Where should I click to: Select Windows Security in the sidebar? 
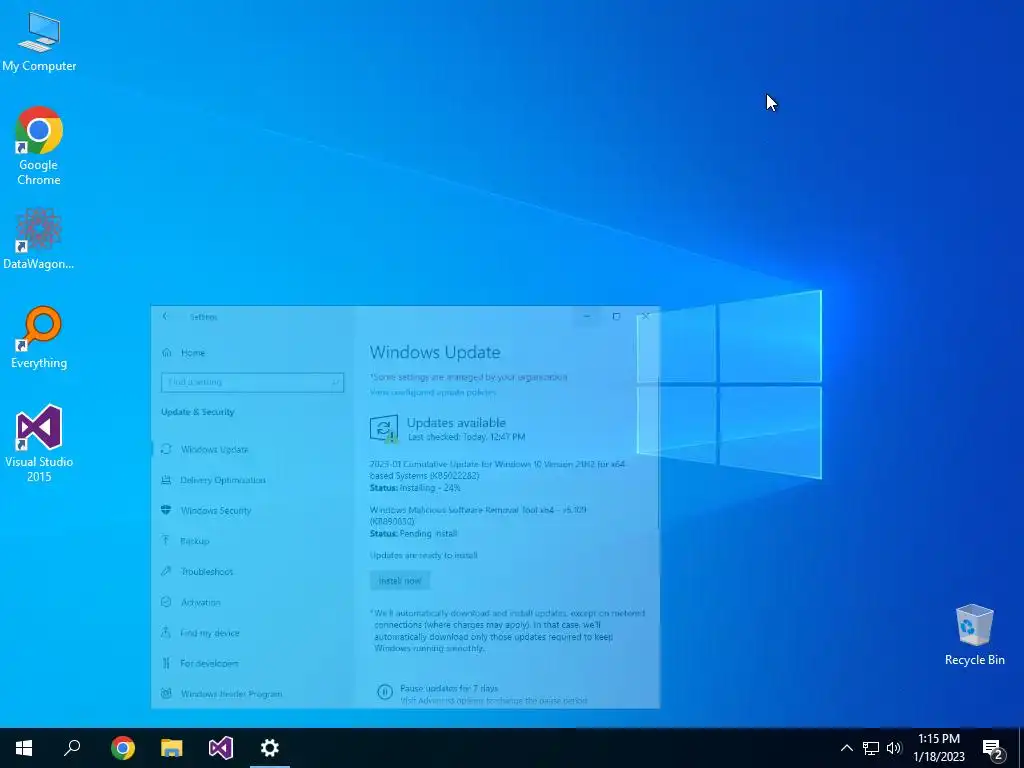point(253,511)
